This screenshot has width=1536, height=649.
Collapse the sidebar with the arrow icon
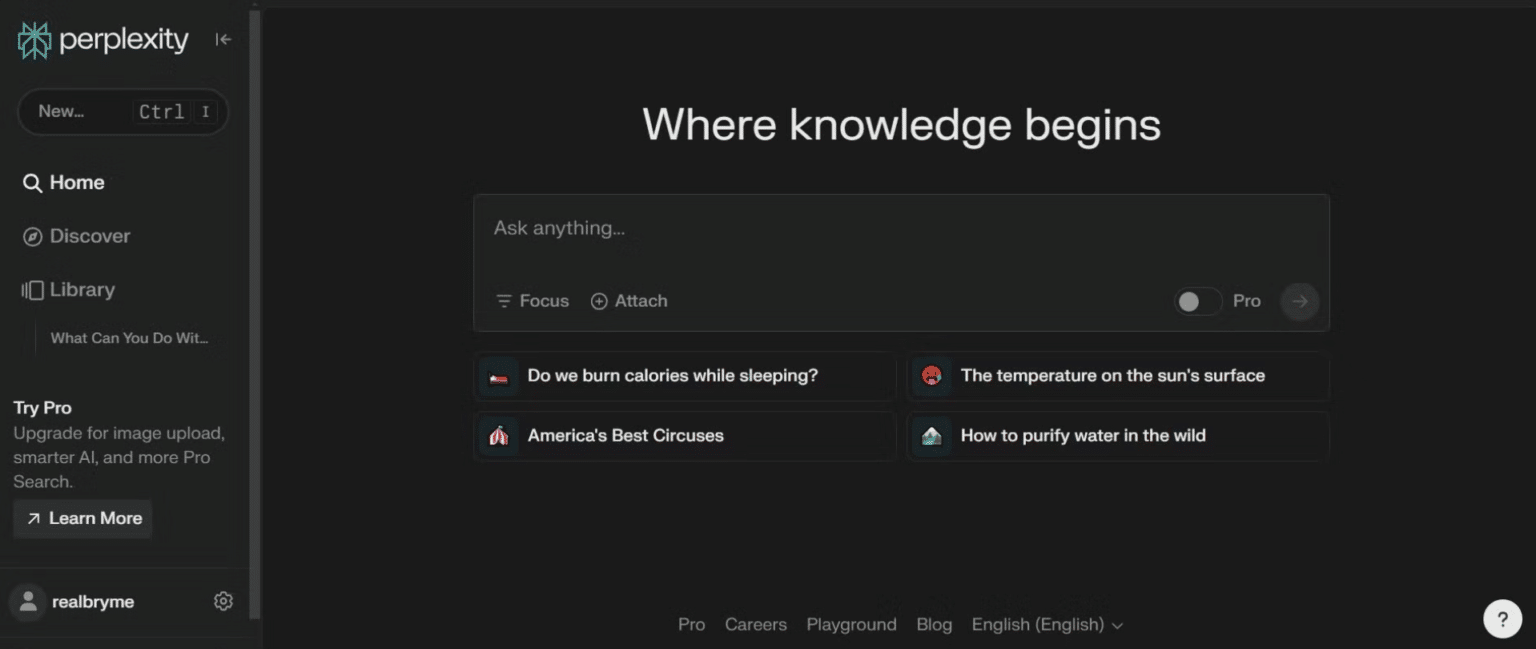click(223, 39)
